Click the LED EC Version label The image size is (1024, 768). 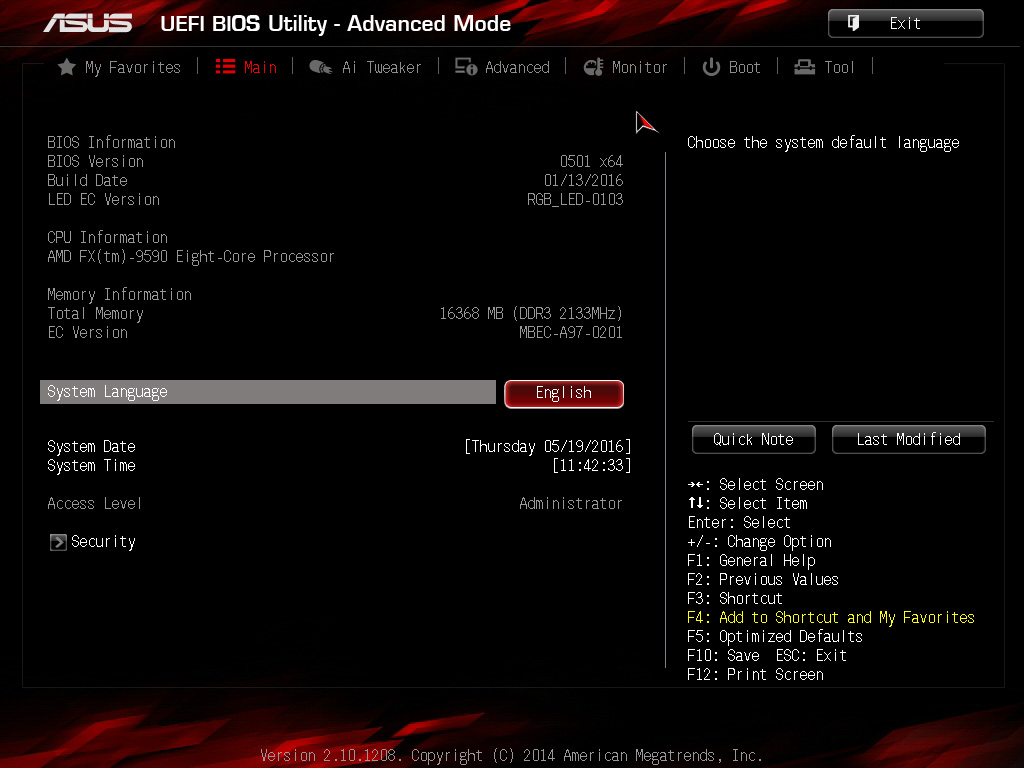[x=103, y=199]
